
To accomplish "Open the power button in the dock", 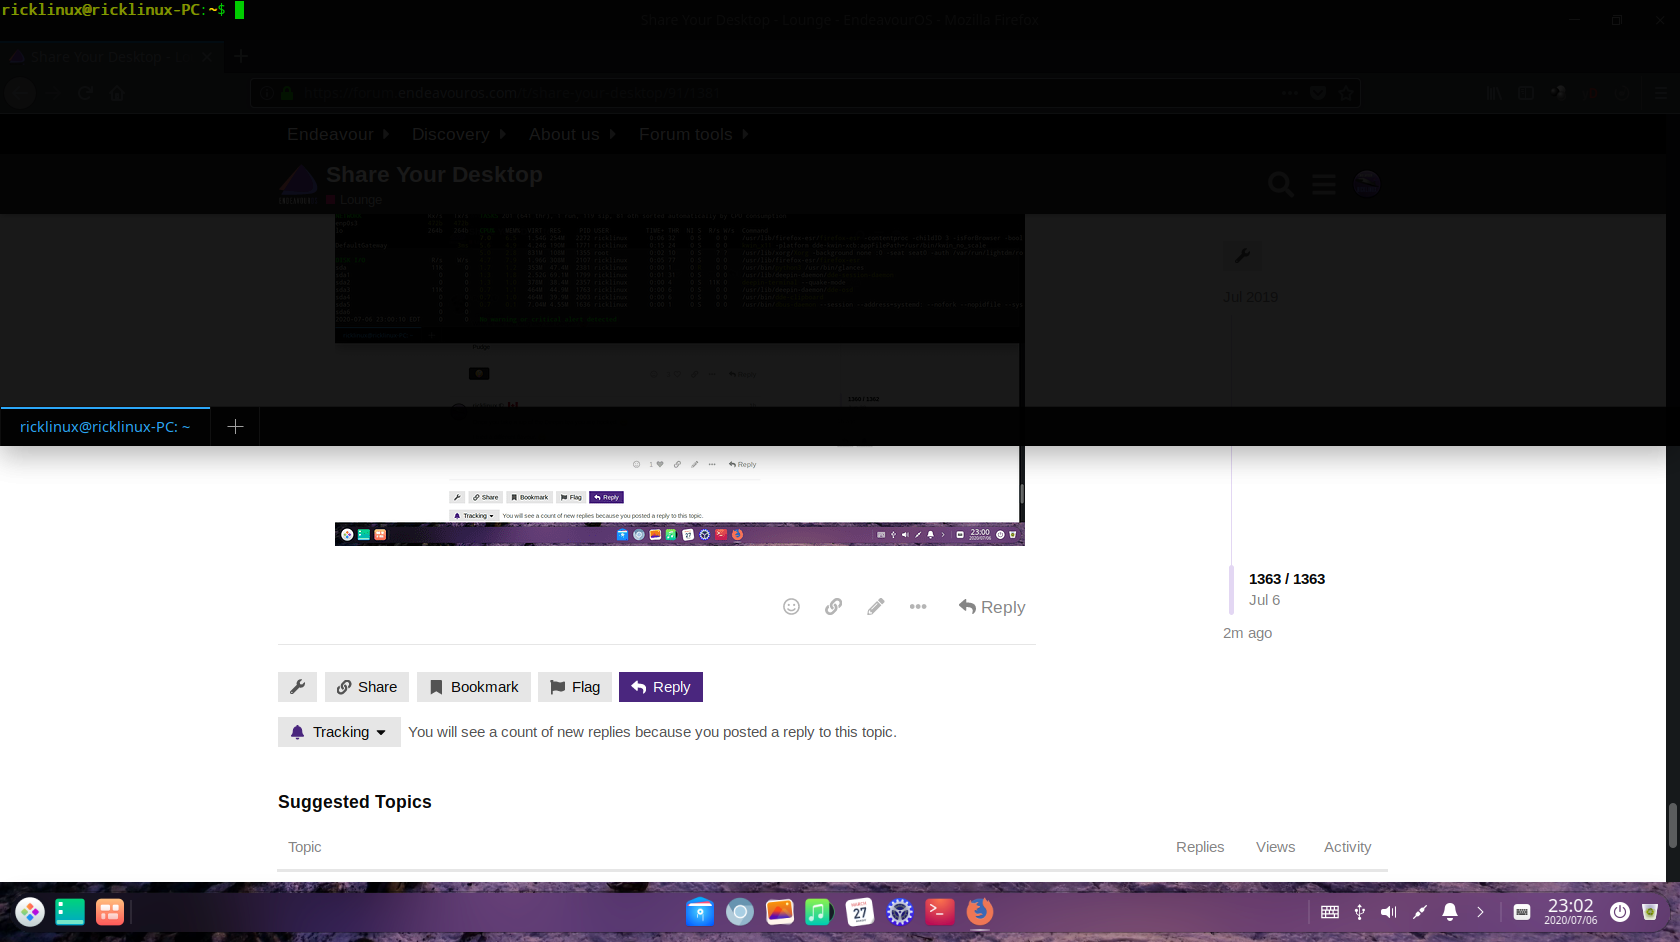I will (x=1620, y=912).
